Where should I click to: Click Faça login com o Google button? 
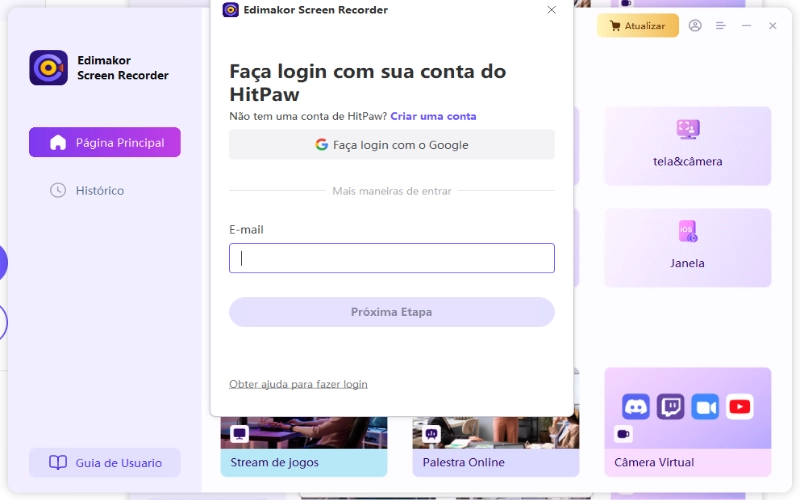click(391, 145)
